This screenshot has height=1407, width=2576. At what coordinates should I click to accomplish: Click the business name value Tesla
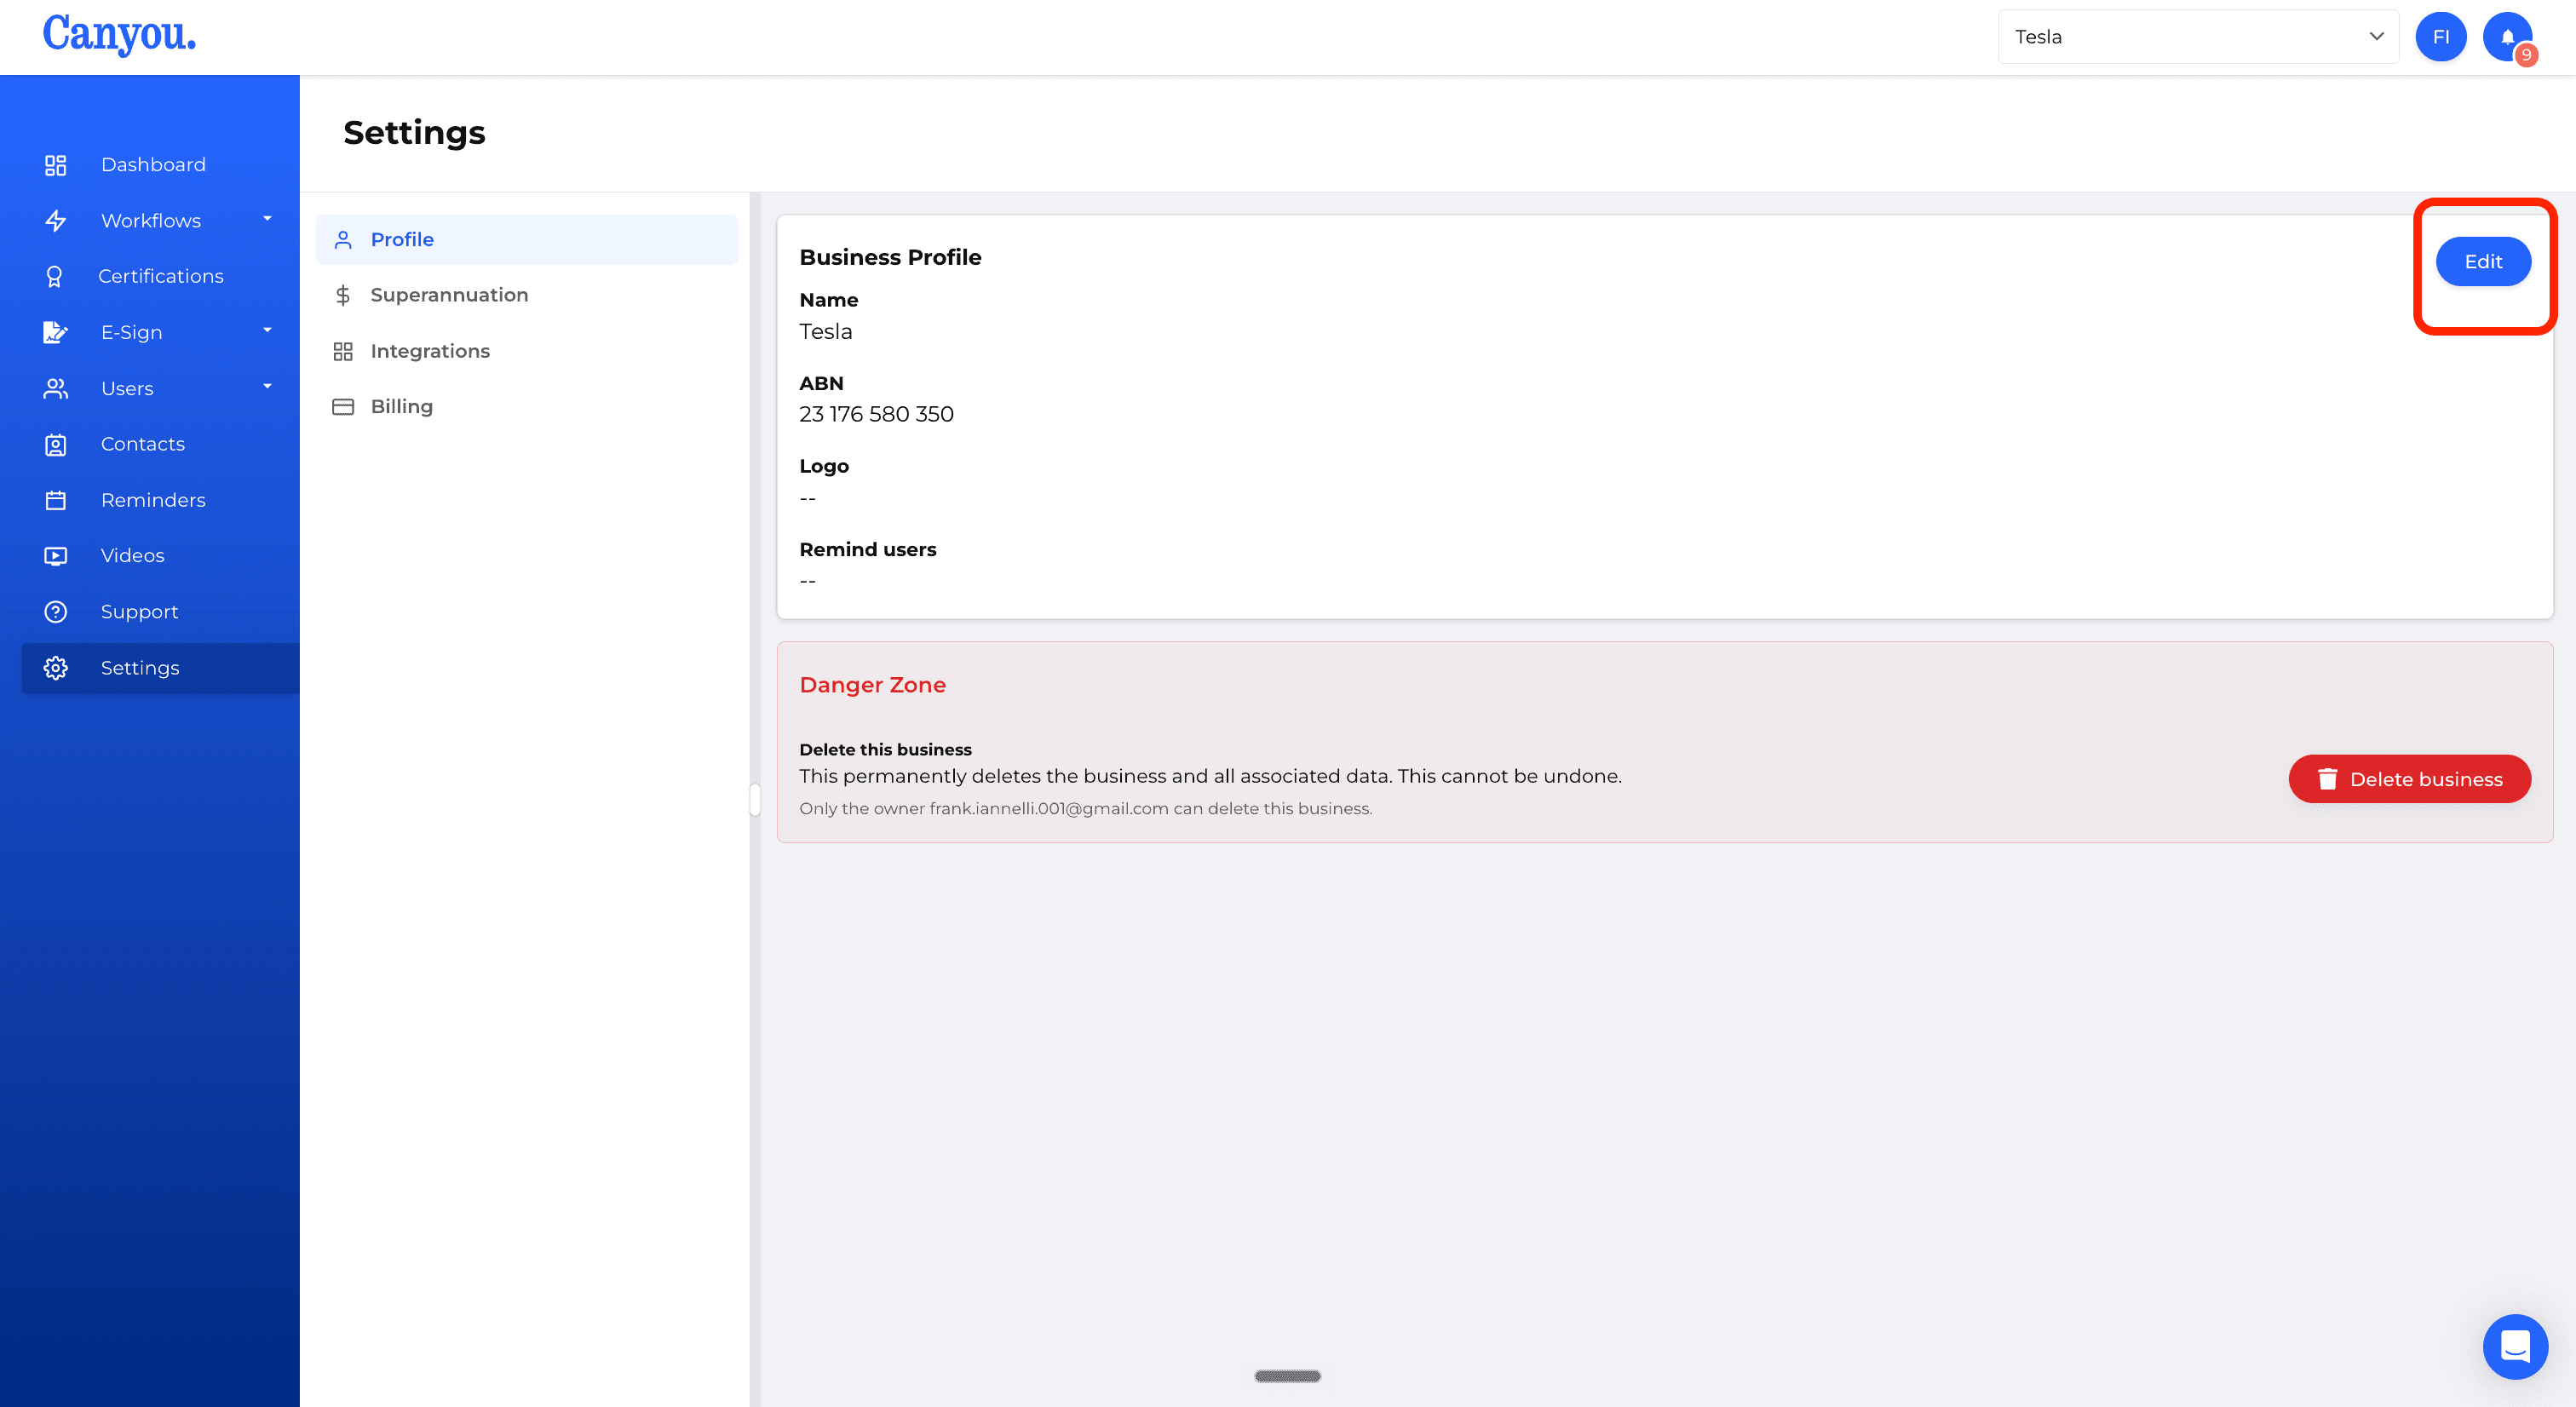[x=825, y=332]
